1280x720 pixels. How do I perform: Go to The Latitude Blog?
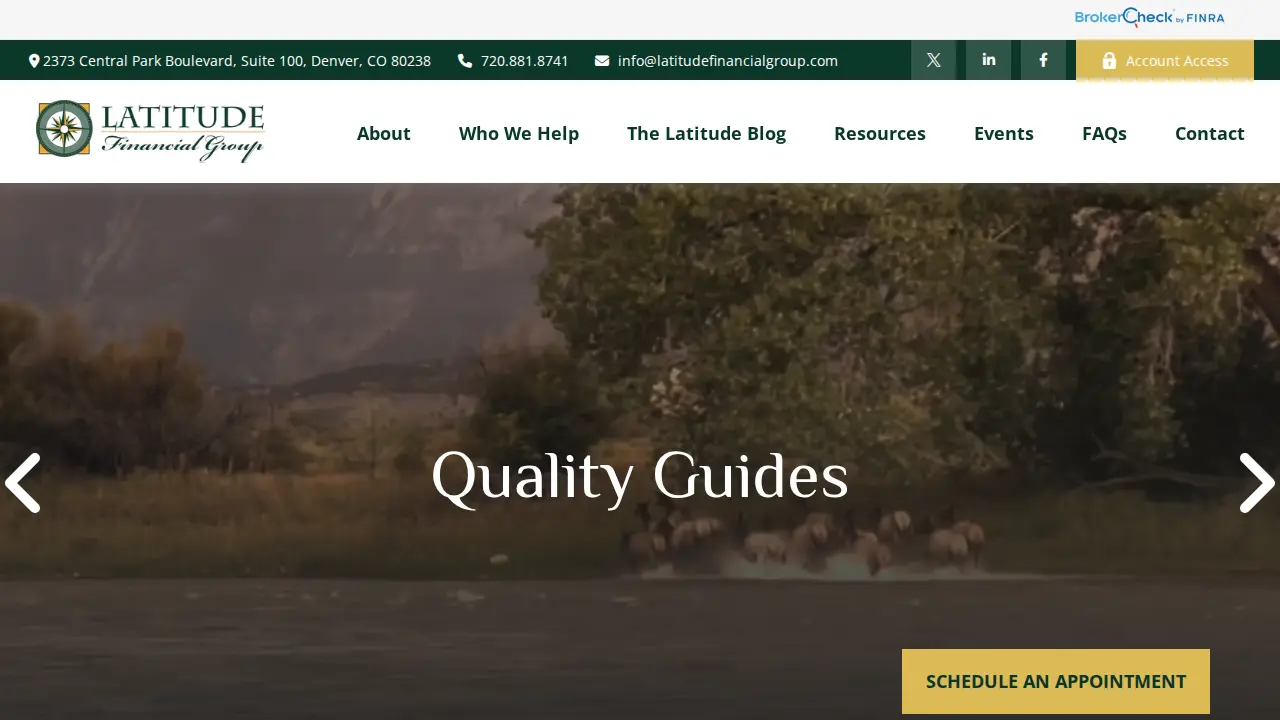[x=706, y=133]
